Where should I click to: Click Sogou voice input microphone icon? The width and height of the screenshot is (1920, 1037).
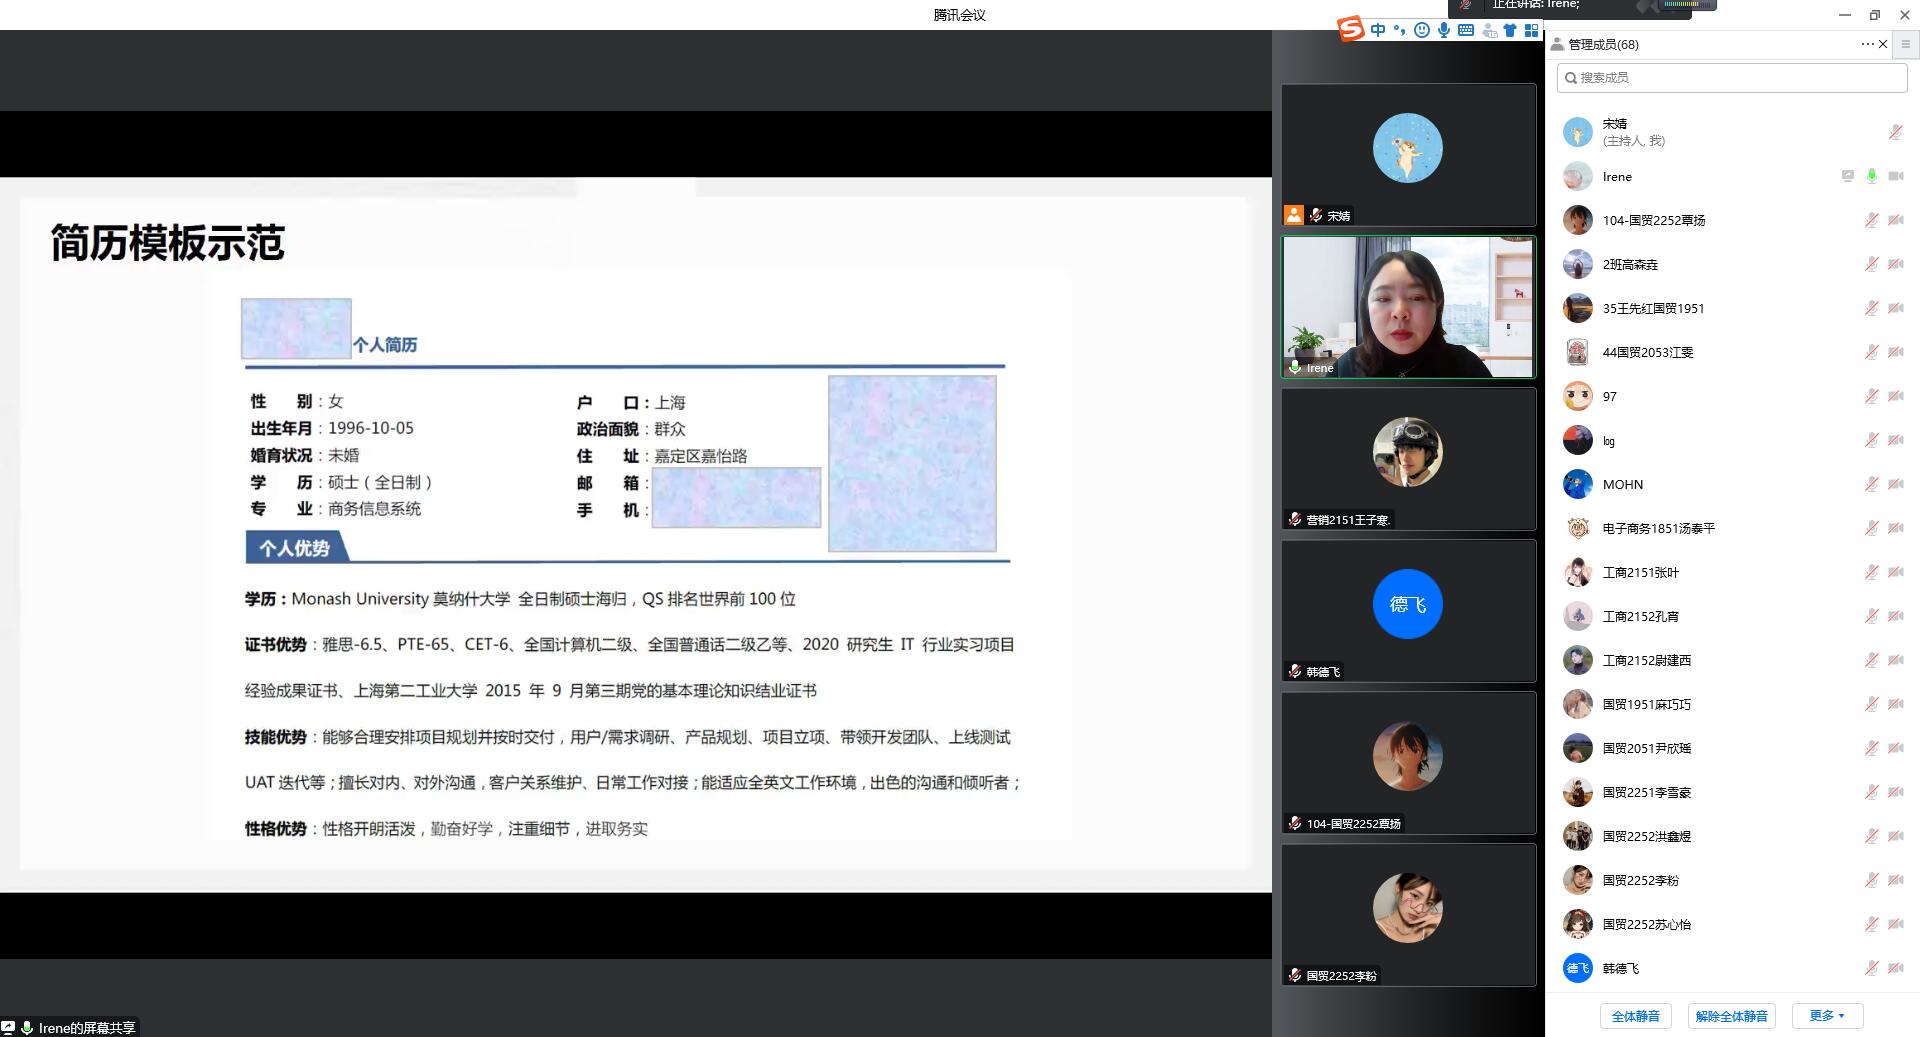pos(1444,30)
